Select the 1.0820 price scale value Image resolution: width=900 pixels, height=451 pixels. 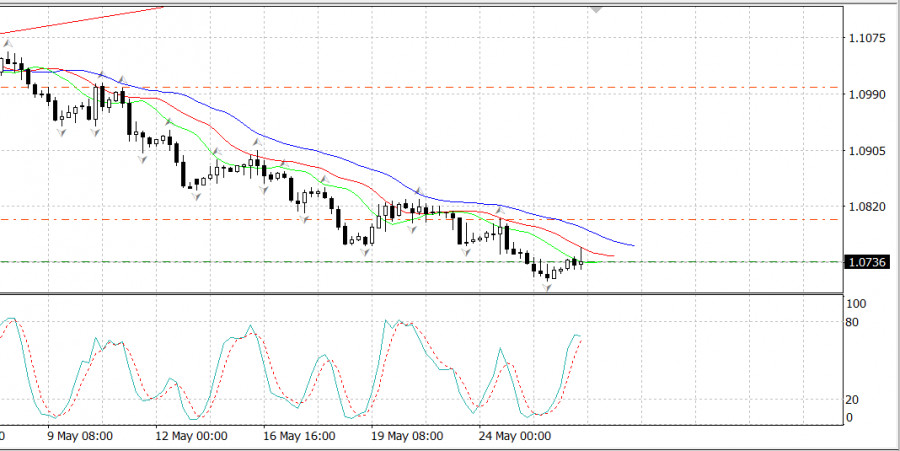[x=866, y=207]
